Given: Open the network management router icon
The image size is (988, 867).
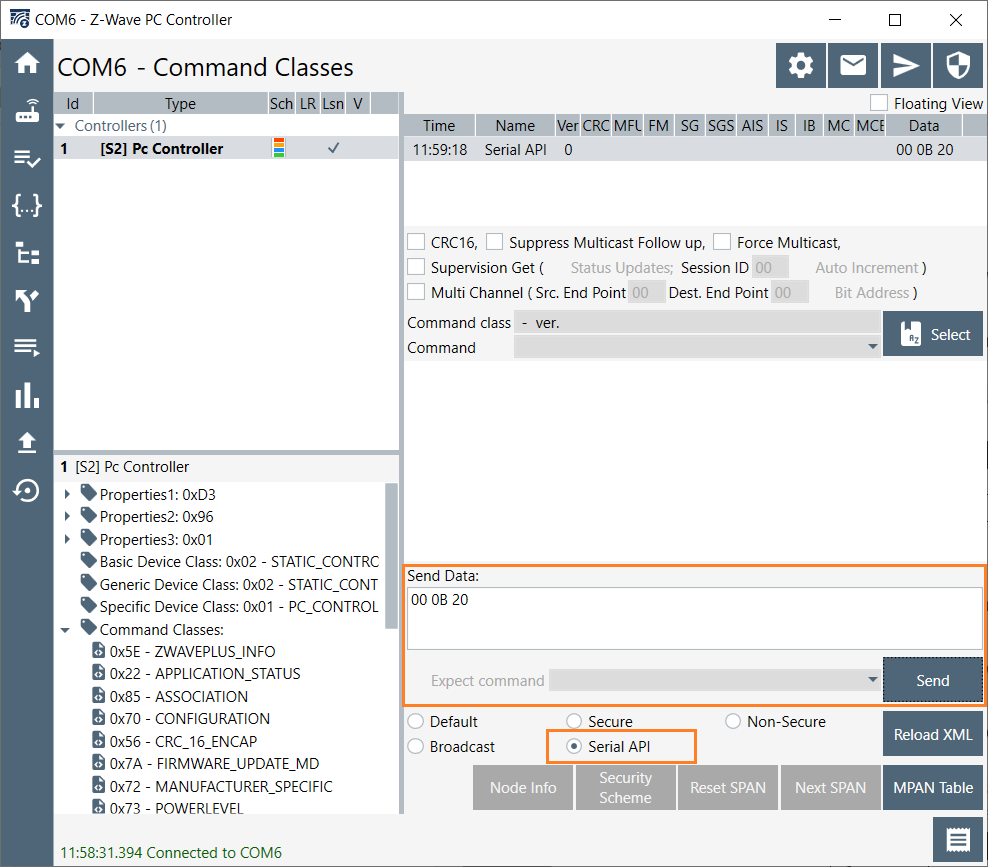Looking at the screenshot, I should 27,111.
